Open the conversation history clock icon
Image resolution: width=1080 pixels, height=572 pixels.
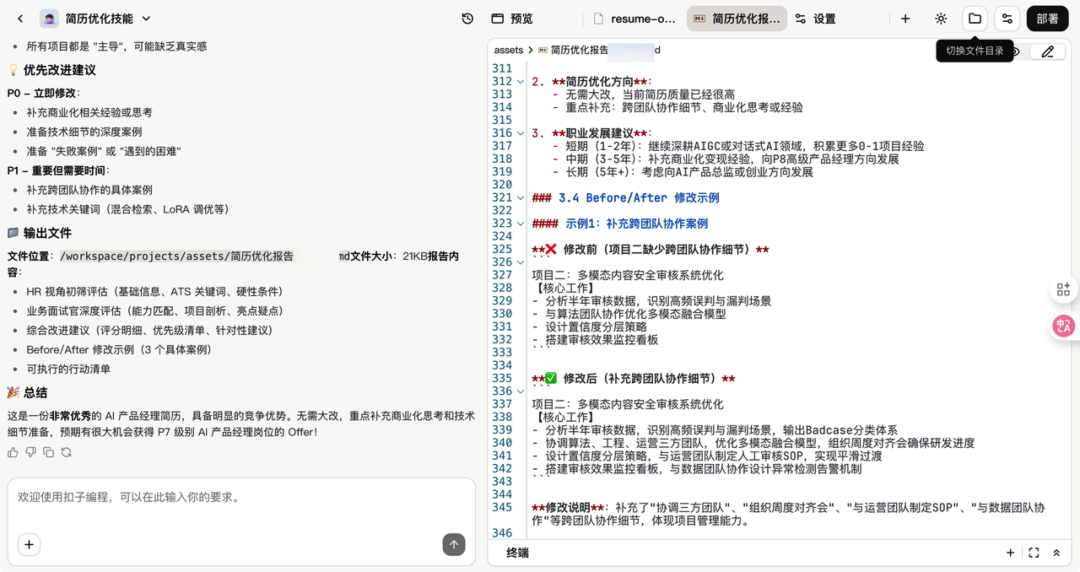tap(467, 18)
